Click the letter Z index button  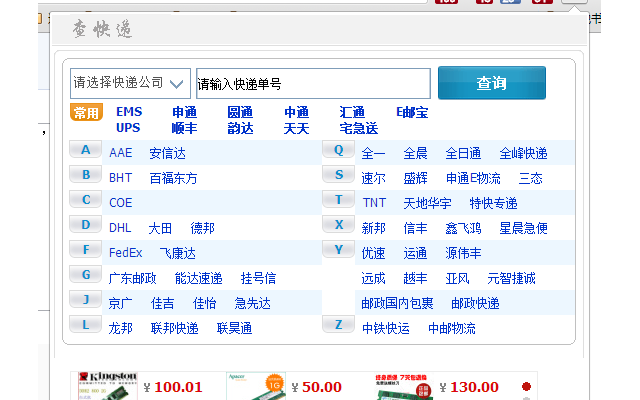click(x=338, y=324)
